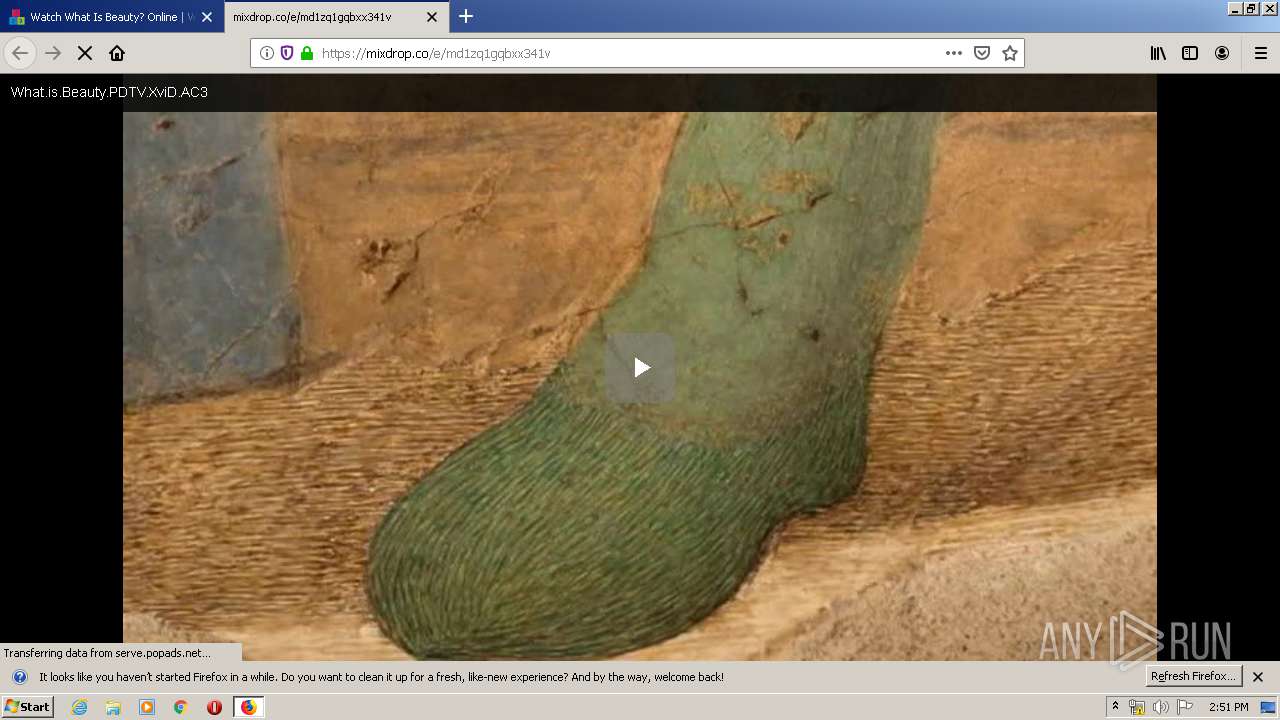Show hidden system tray icons
The width and height of the screenshot is (1280, 720).
pos(1115,707)
